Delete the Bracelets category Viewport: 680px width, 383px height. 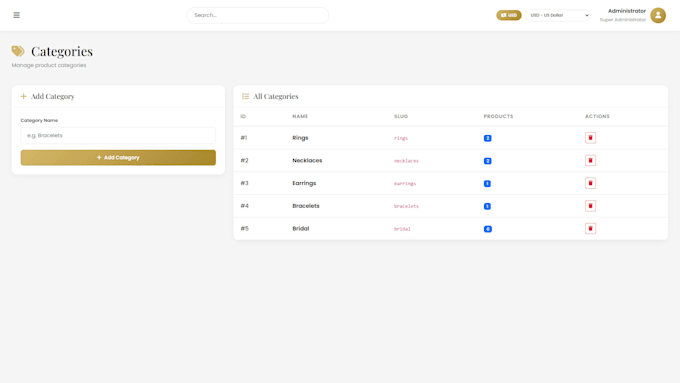tap(590, 206)
